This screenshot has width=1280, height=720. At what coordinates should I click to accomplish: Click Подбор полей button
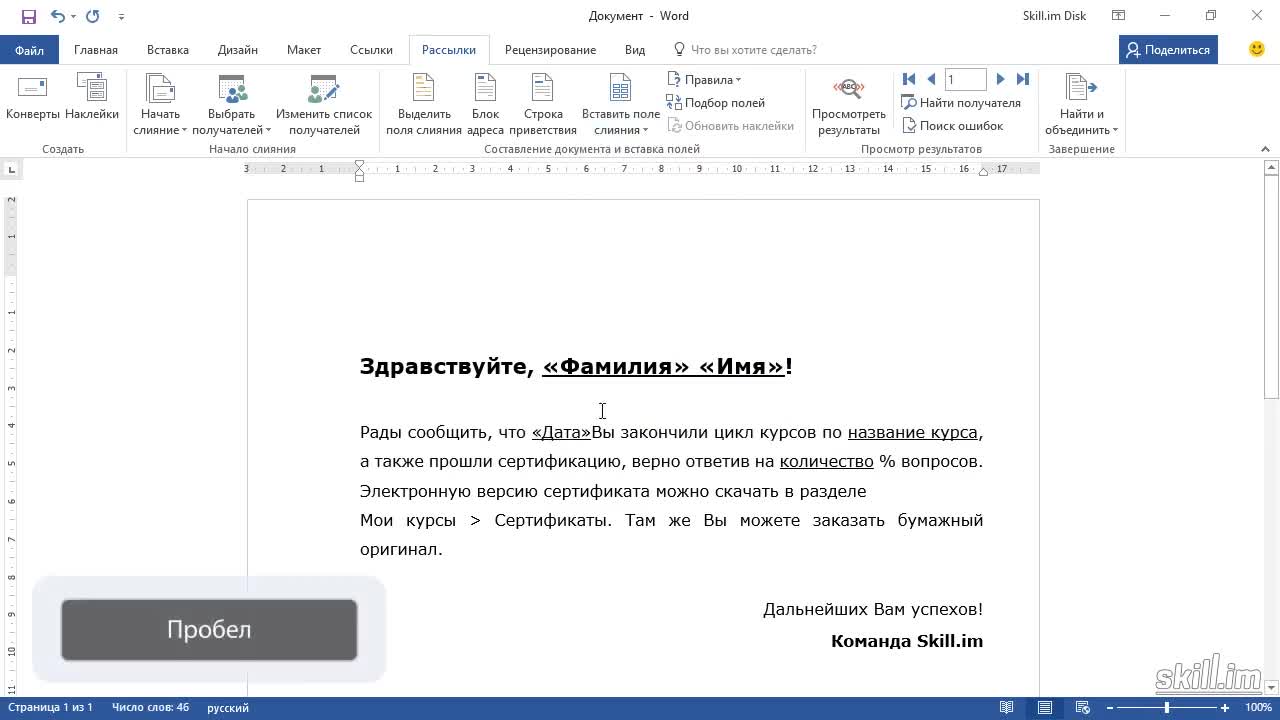[x=716, y=103]
